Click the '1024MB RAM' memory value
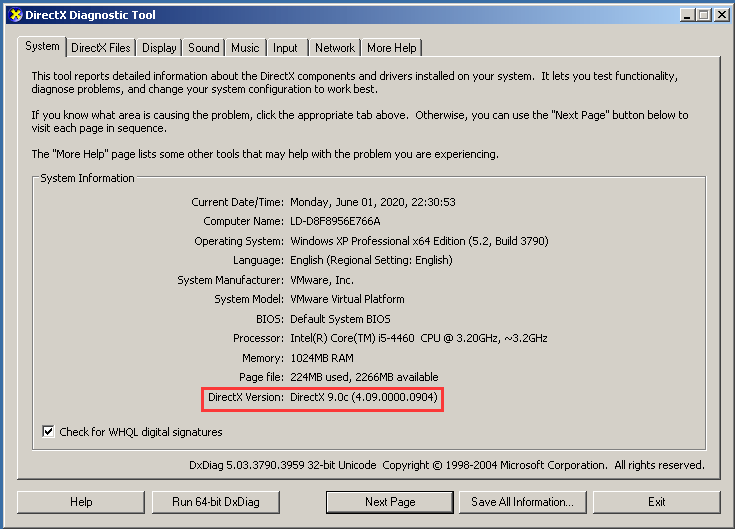The height and width of the screenshot is (529, 735). [x=322, y=358]
